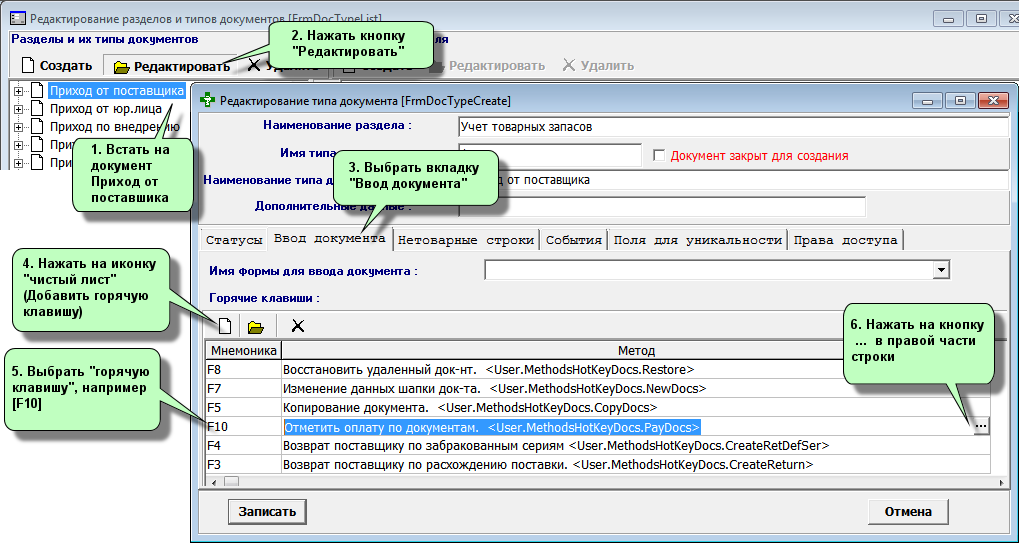The width and height of the screenshot is (1019, 543).
Task: Select Приход по внедрению in the tree
Action: (114, 127)
